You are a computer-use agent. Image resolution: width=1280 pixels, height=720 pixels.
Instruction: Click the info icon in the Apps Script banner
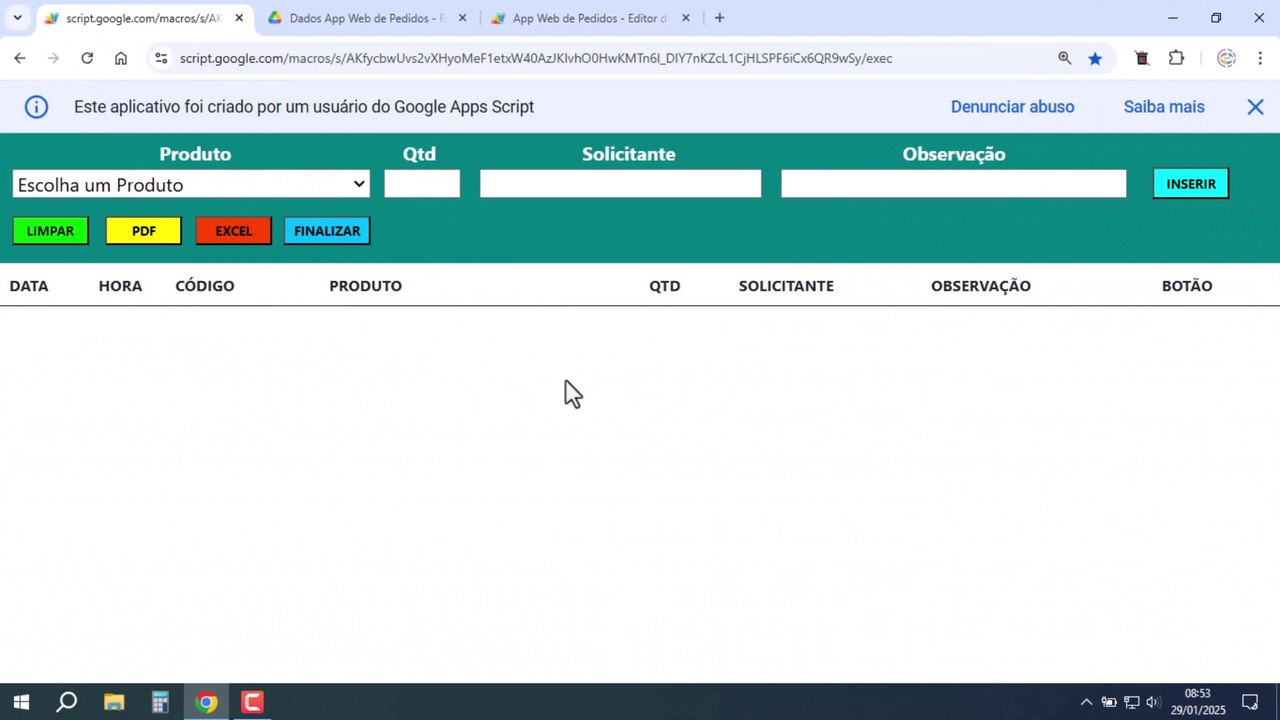click(36, 107)
